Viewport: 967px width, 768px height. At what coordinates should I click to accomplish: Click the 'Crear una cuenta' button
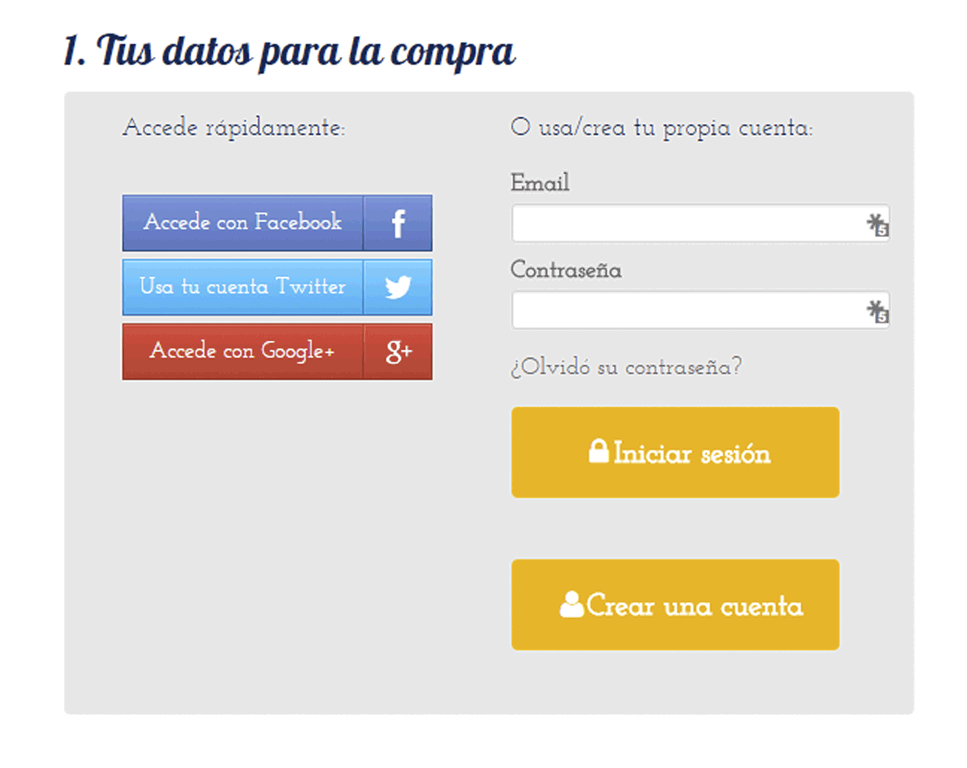click(x=675, y=605)
